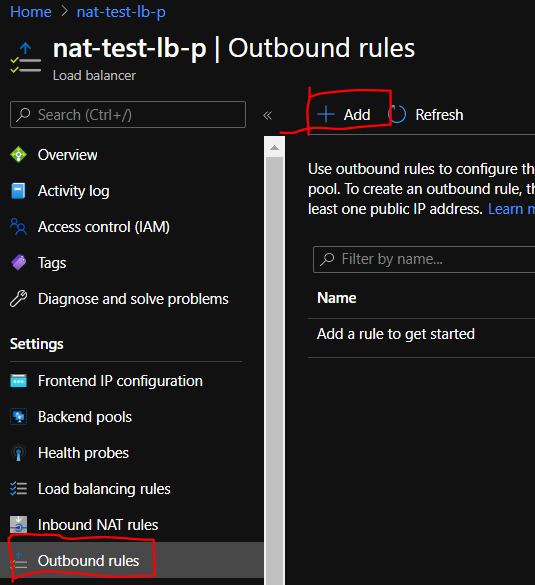
Task: Open Access control (IAM) people icon
Action: tap(18, 226)
